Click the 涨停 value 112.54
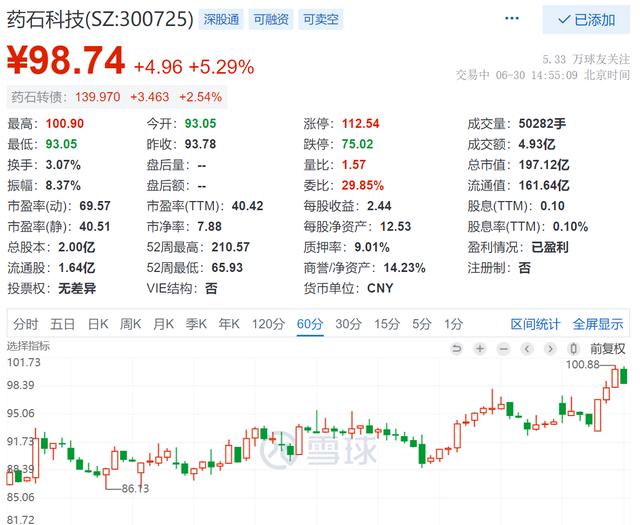Viewport: 640px width, 525px height. coord(361,124)
